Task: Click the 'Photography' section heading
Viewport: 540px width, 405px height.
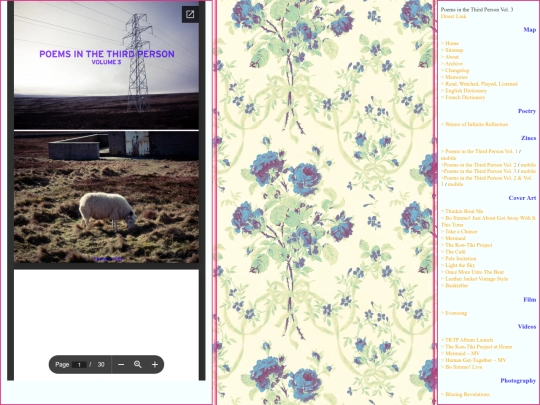Action: pos(518,381)
